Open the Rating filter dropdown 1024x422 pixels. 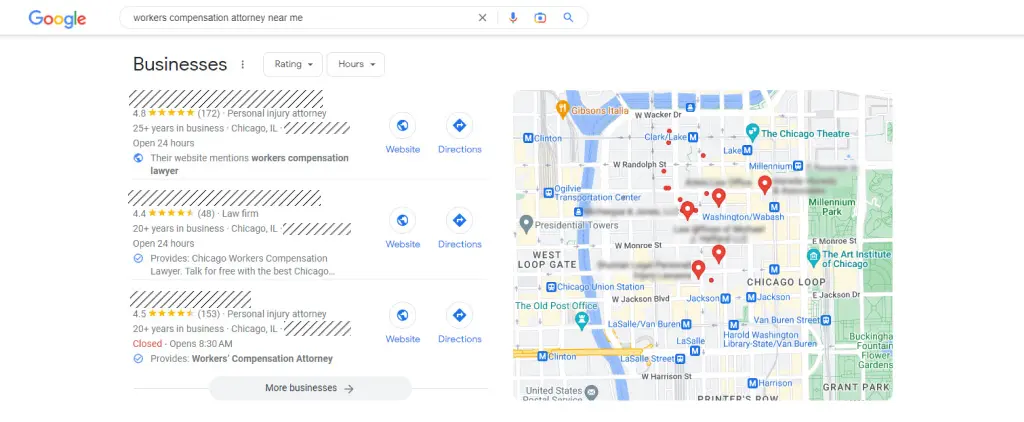293,65
